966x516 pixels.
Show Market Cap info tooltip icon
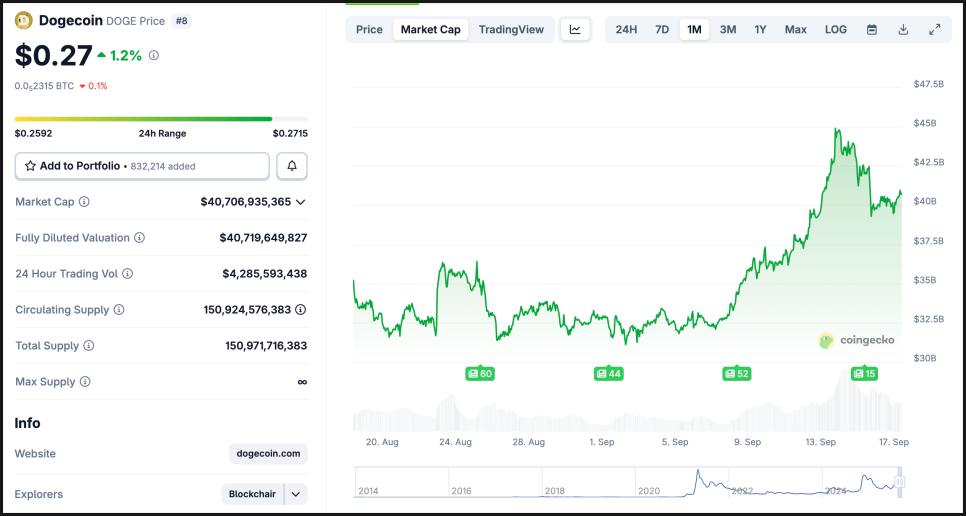click(84, 201)
